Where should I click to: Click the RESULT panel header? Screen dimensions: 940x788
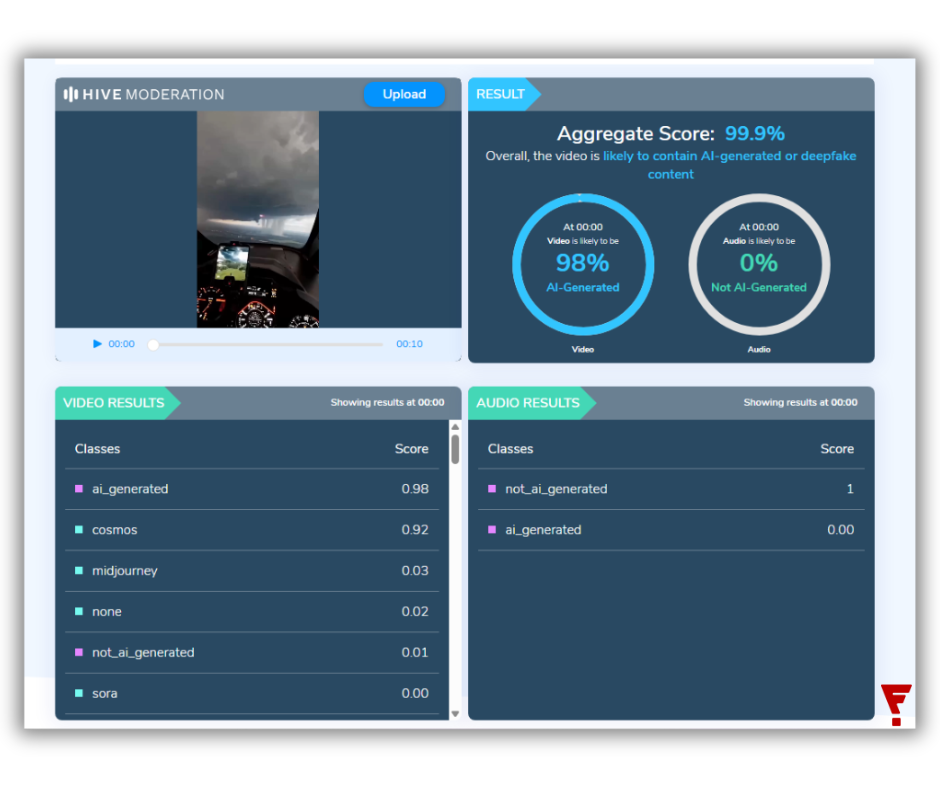(x=501, y=94)
